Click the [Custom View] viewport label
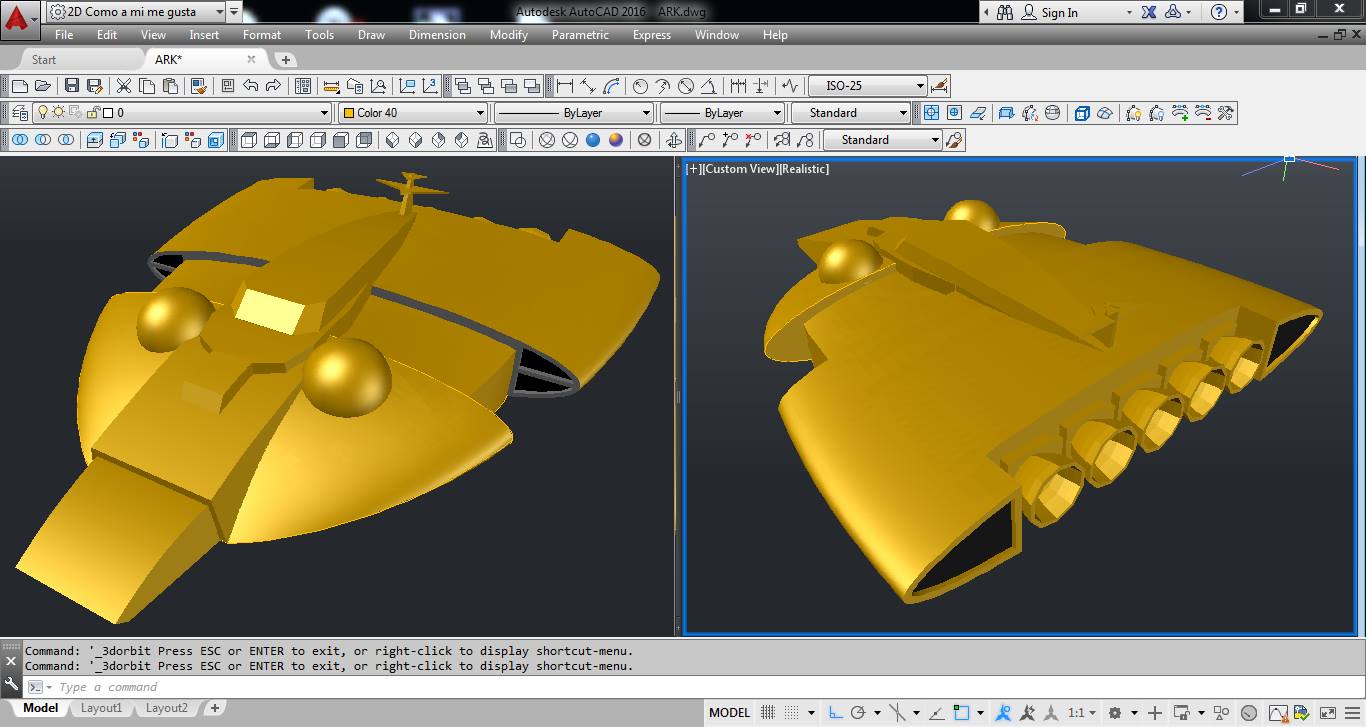The height and width of the screenshot is (727, 1366). [x=738, y=169]
